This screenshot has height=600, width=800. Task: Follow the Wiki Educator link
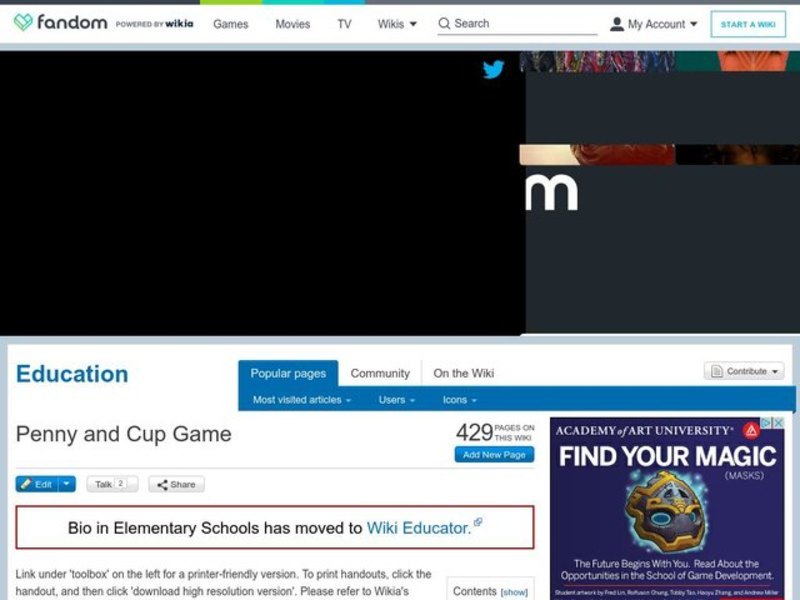point(421,528)
